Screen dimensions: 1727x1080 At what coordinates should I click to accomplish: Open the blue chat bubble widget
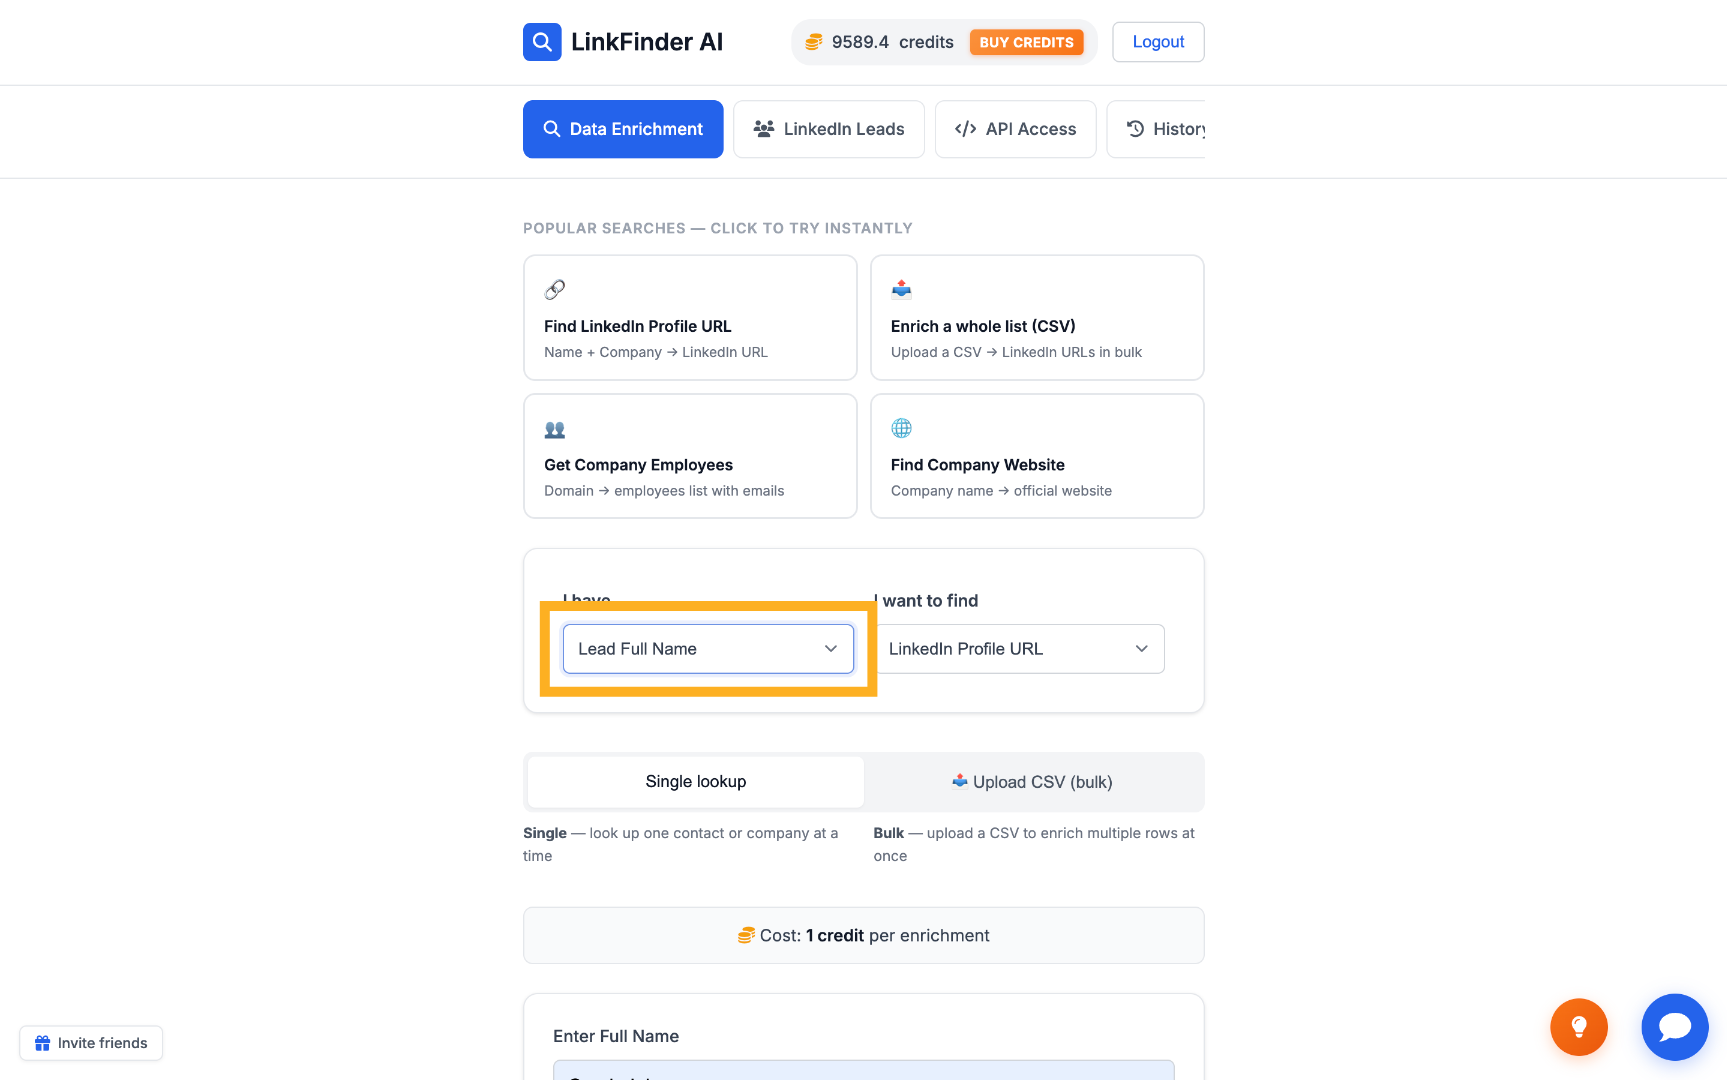1675,1027
